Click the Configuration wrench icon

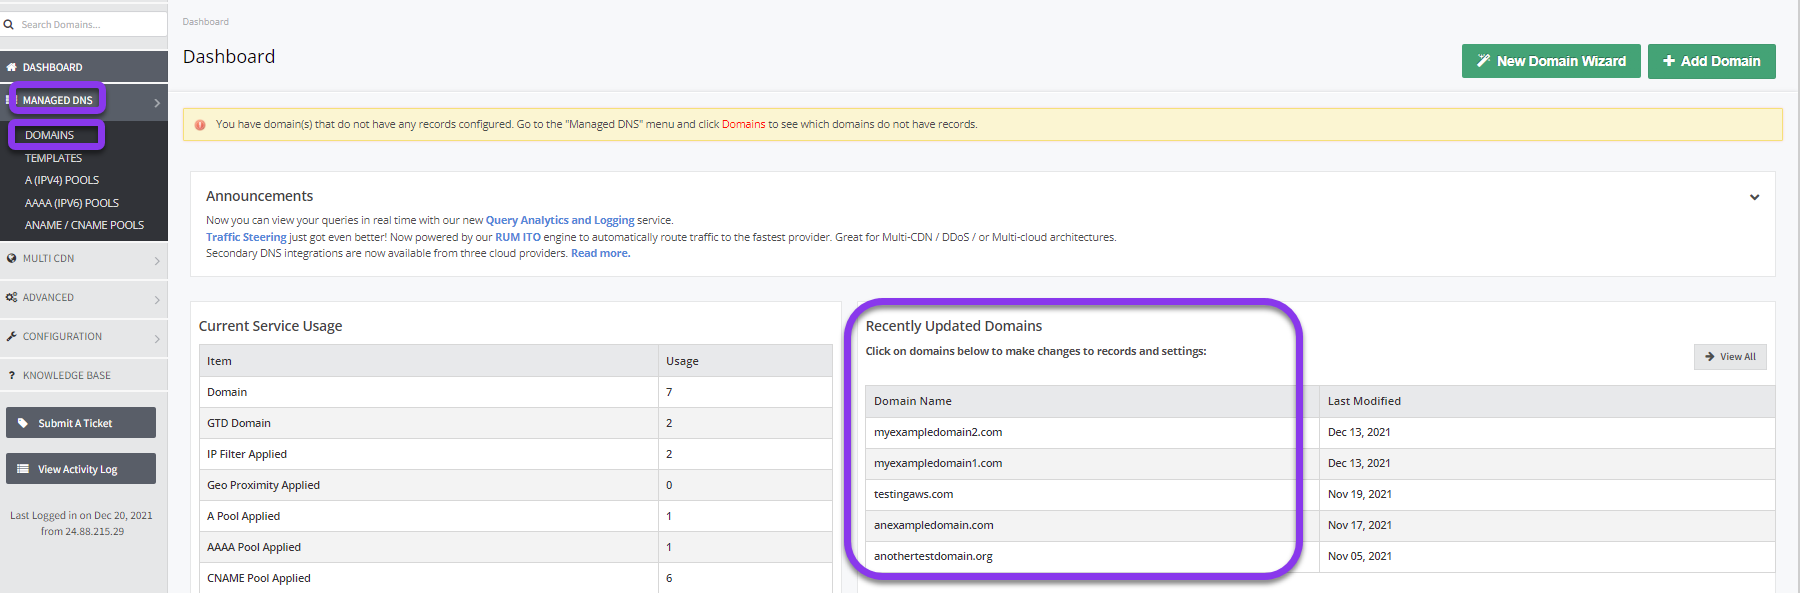(x=12, y=336)
